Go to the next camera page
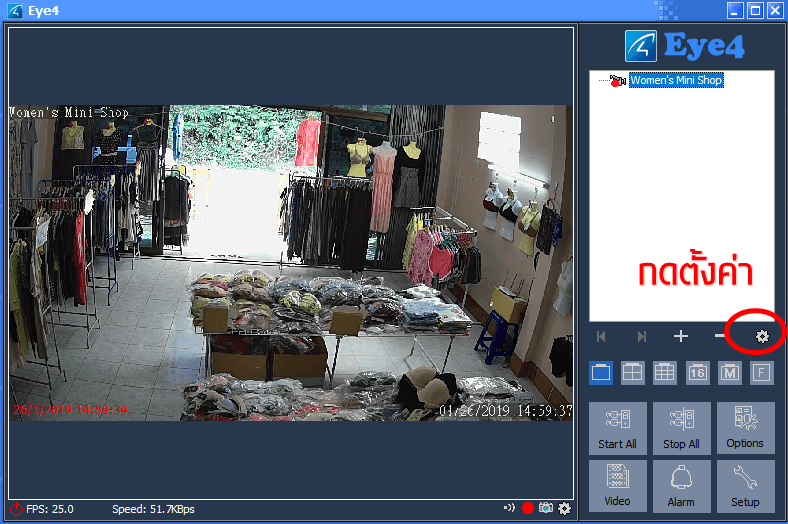Viewport: 788px width, 524px height. (641, 336)
